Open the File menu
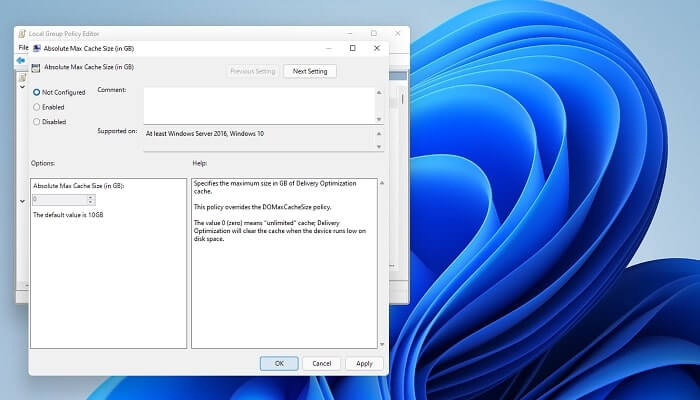This screenshot has width=700, height=400. click(23, 47)
